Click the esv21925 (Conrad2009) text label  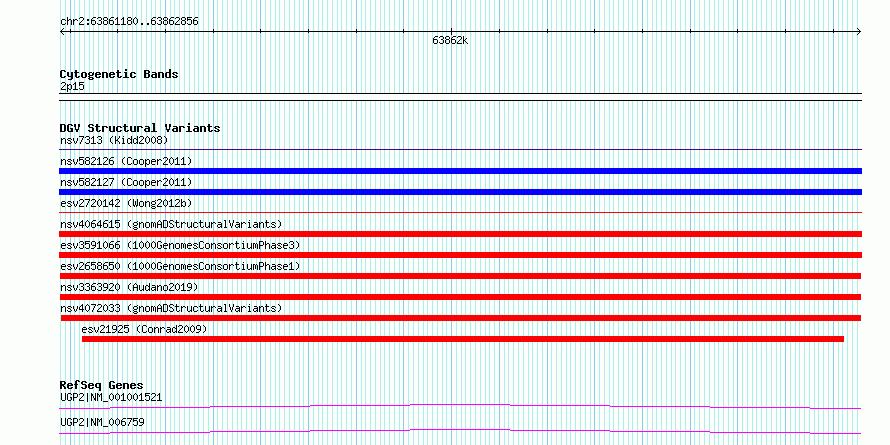tap(144, 329)
